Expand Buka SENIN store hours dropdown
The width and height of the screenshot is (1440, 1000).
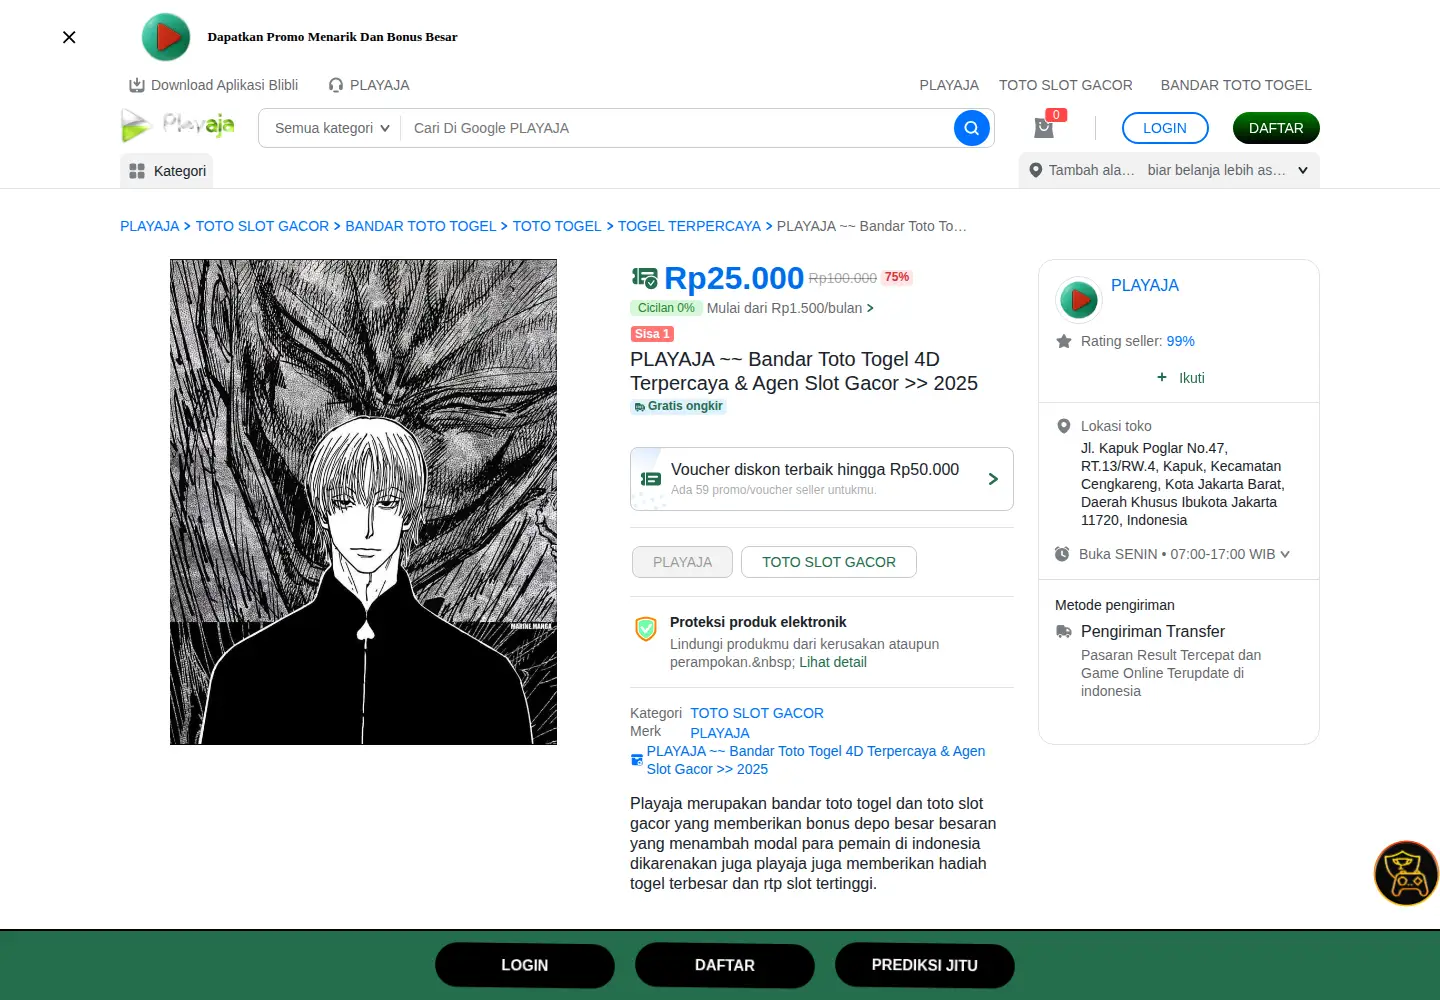1285,554
